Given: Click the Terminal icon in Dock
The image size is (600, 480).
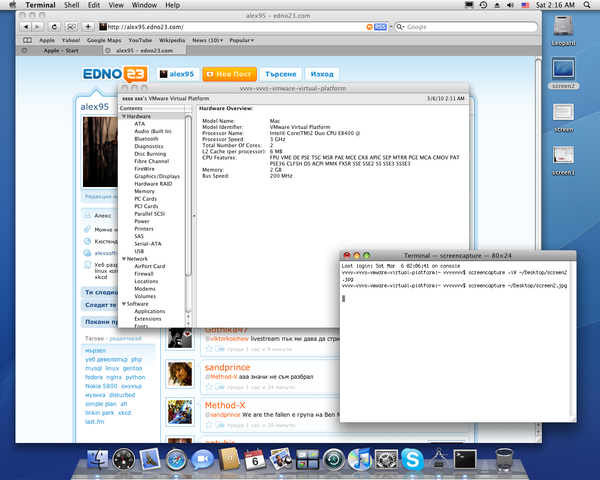Looking at the screenshot, I should (465, 459).
